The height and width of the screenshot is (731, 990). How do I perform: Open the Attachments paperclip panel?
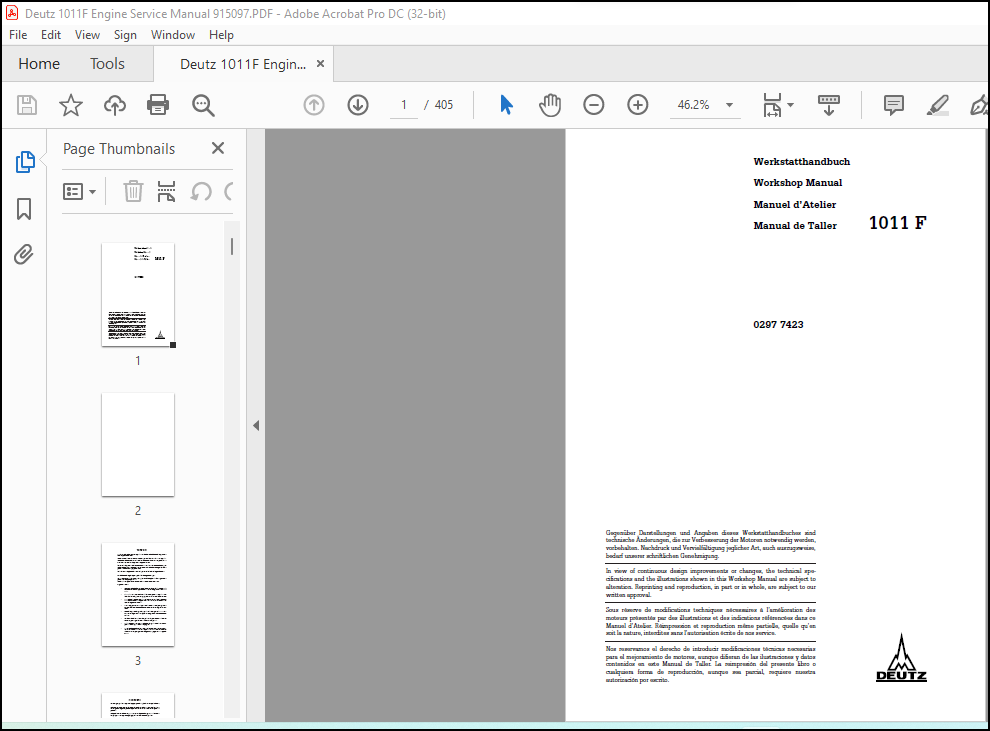pyautogui.click(x=24, y=254)
